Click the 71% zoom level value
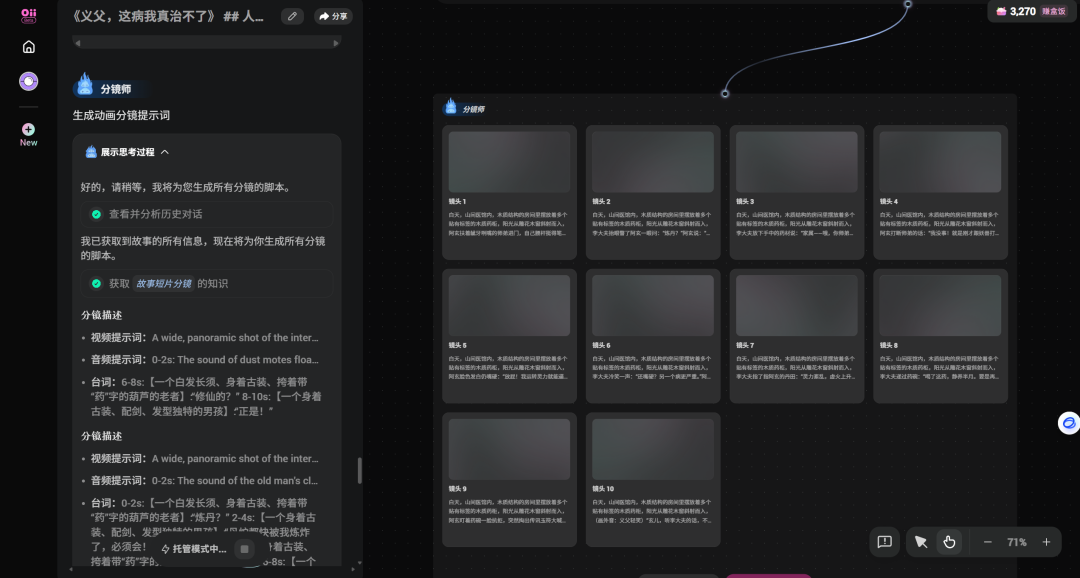 pos(1017,542)
